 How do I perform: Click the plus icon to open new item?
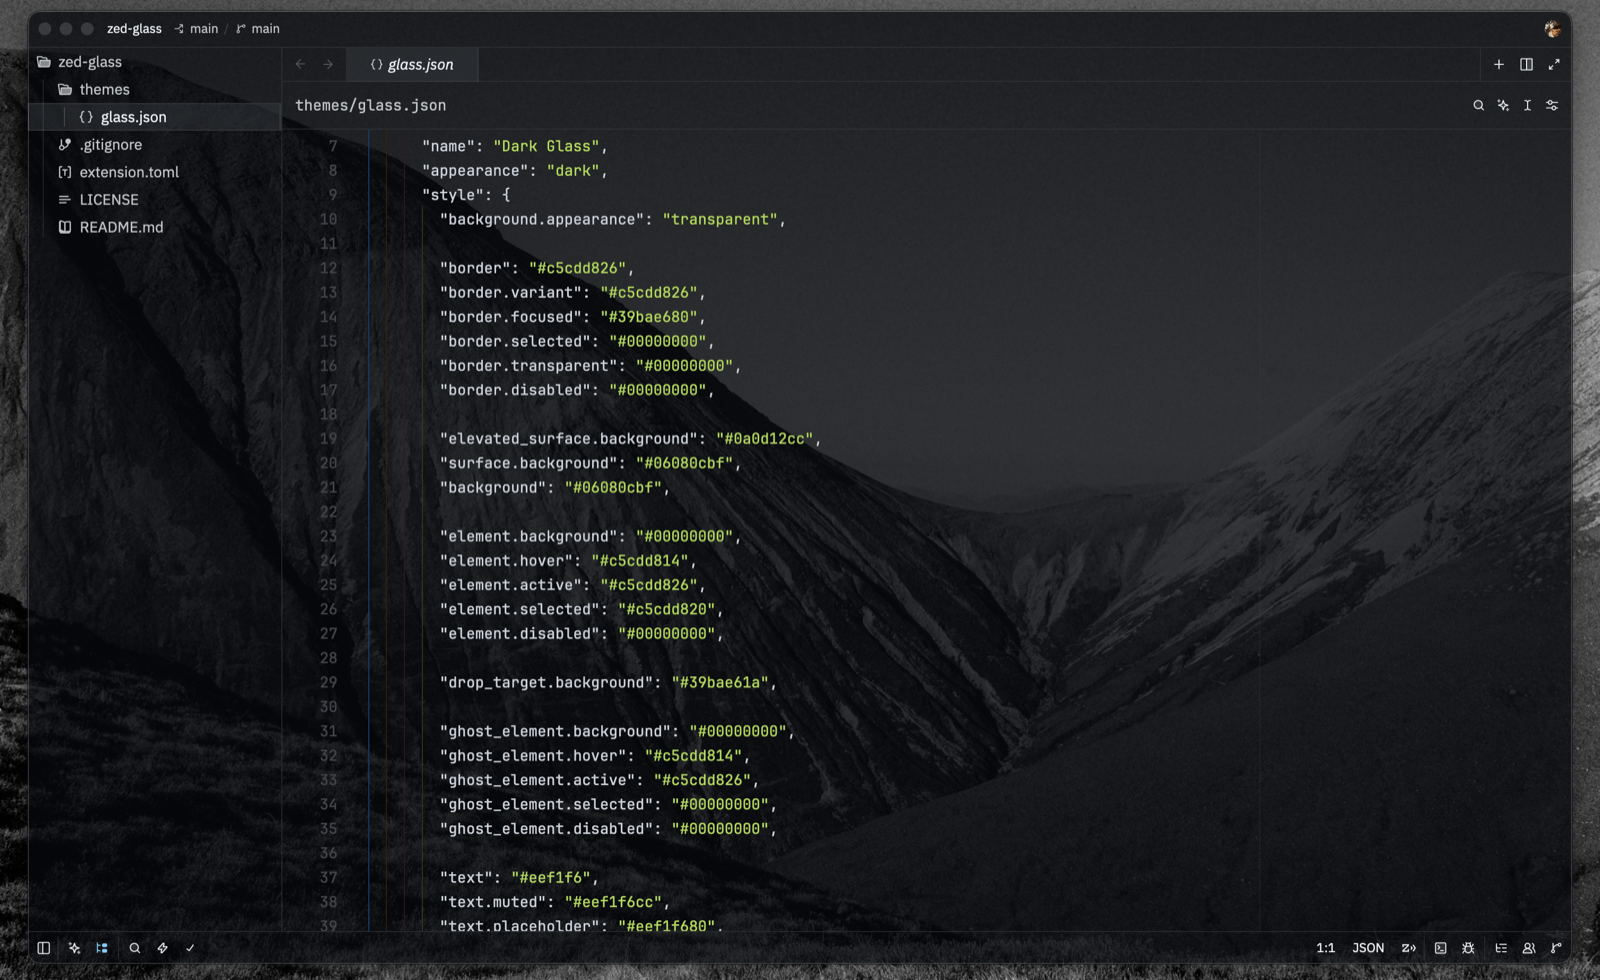(1499, 64)
